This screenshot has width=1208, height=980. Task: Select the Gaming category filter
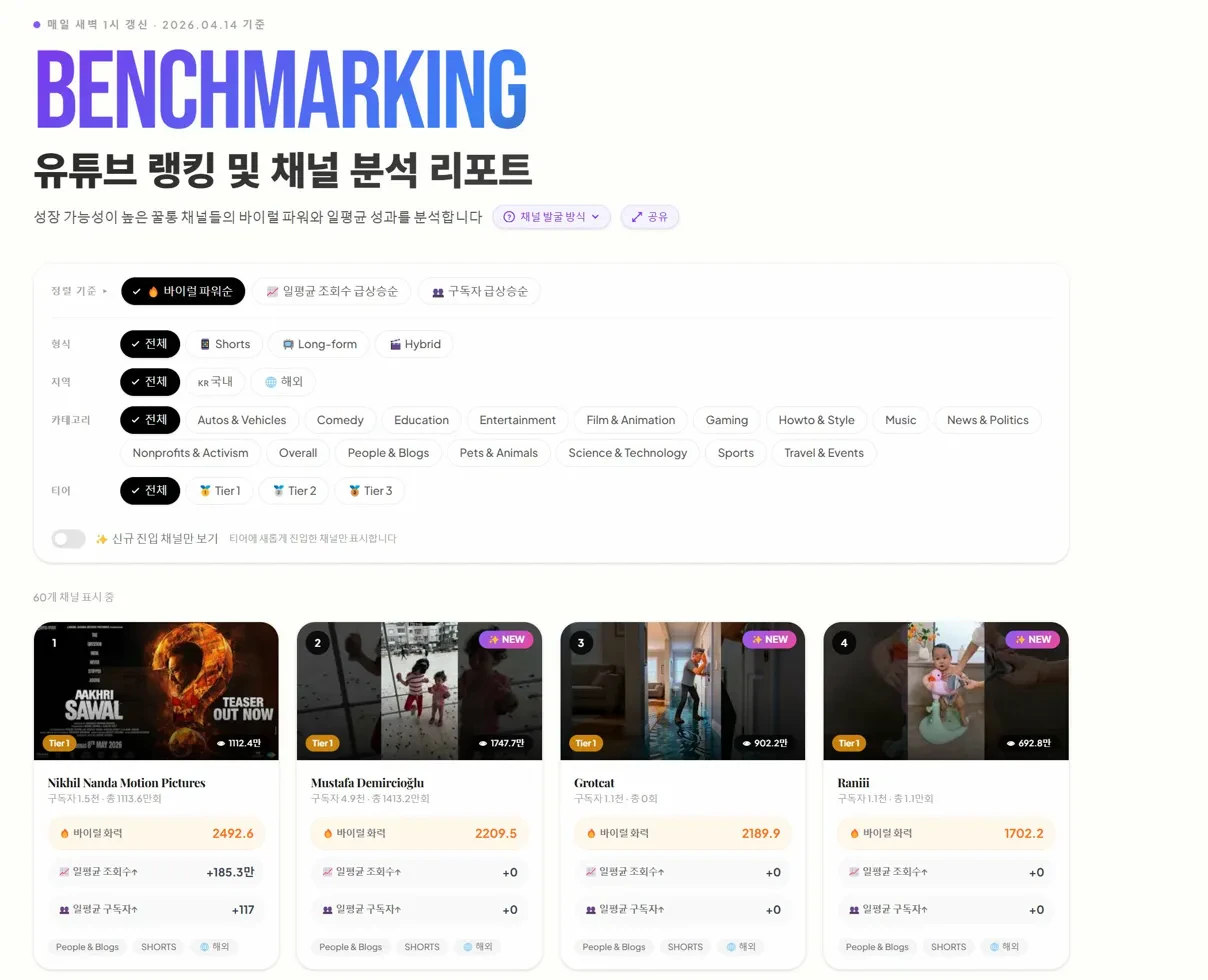click(726, 420)
